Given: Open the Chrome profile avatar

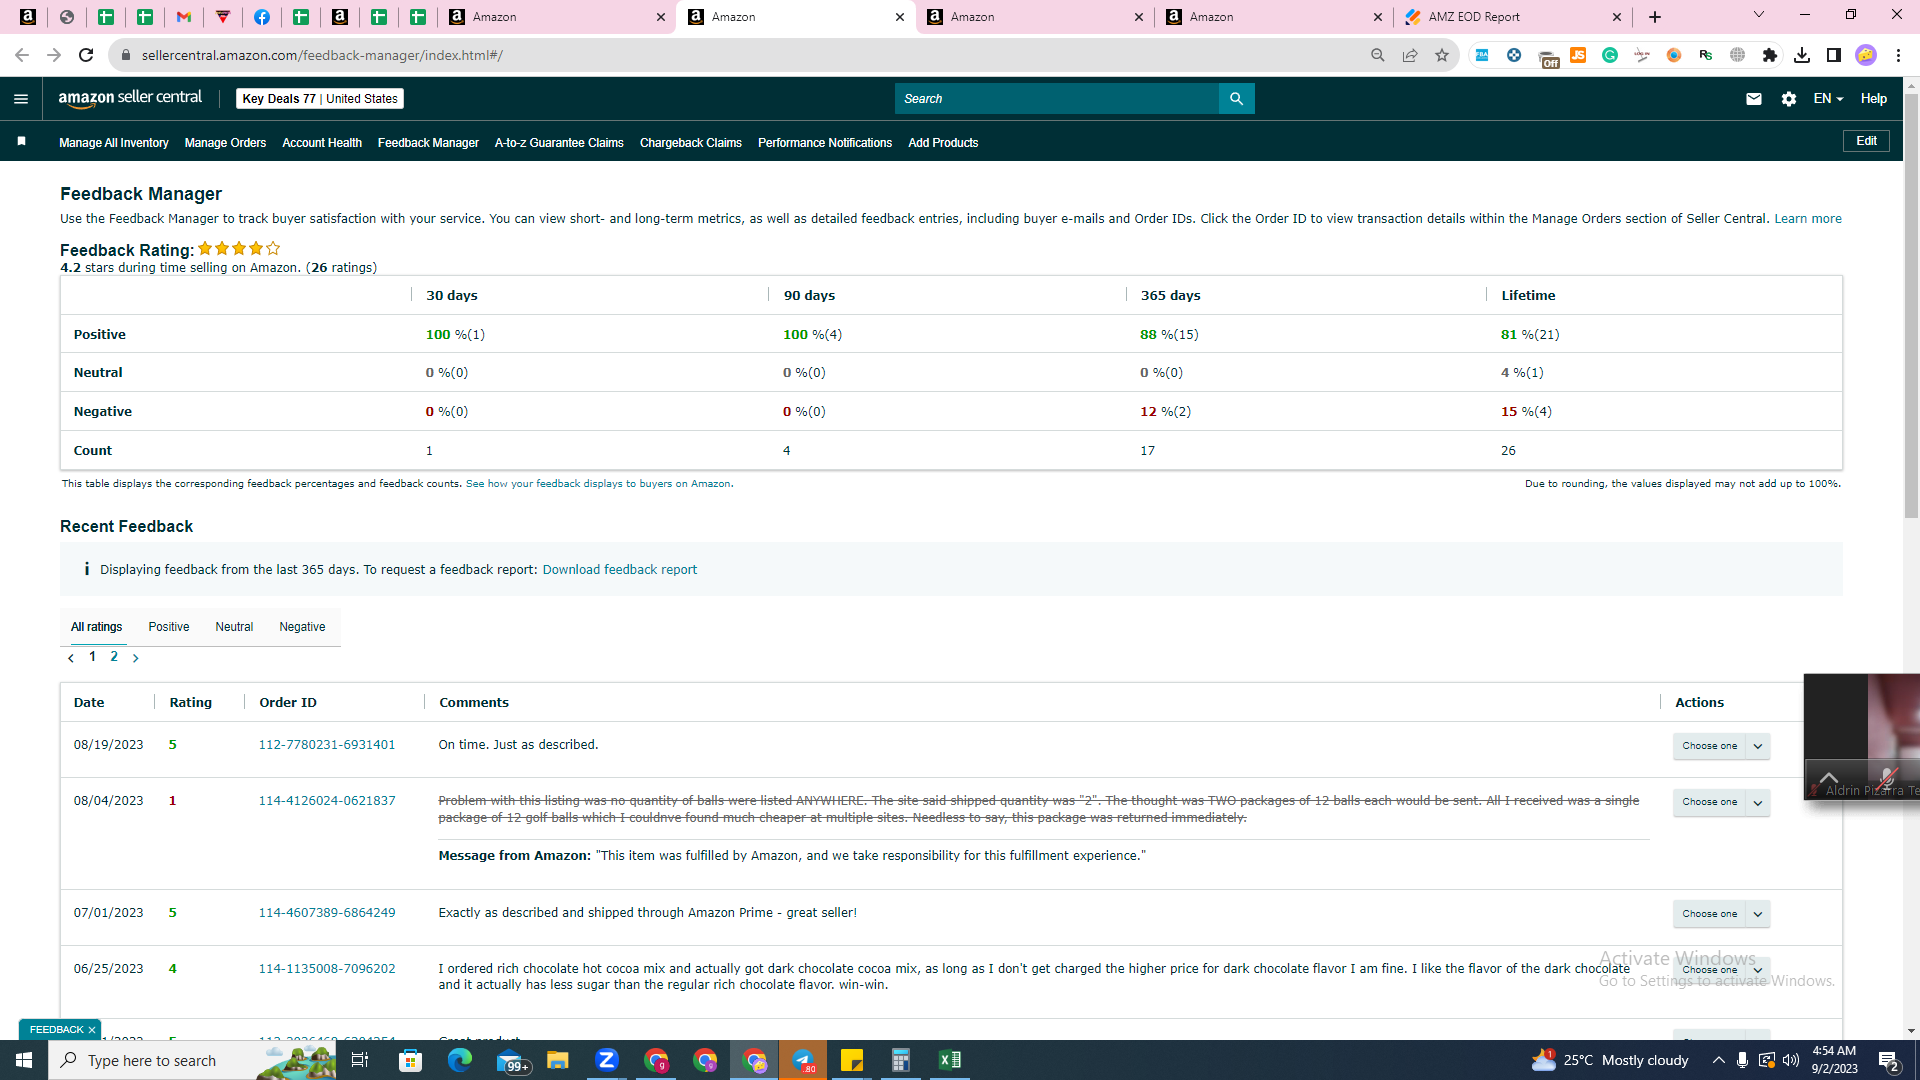Looking at the screenshot, I should pos(1865,55).
